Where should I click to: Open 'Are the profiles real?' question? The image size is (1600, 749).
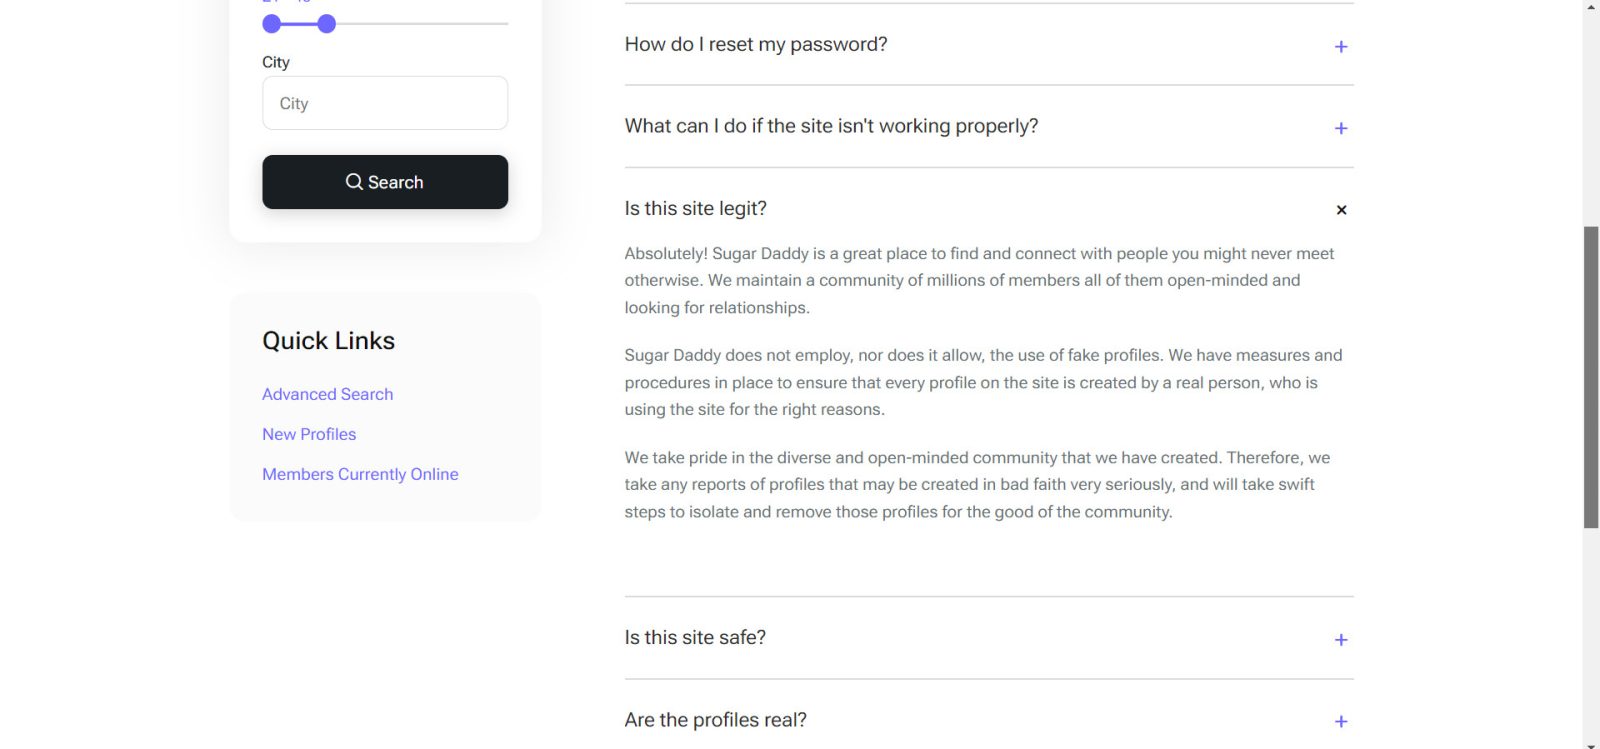coord(715,720)
